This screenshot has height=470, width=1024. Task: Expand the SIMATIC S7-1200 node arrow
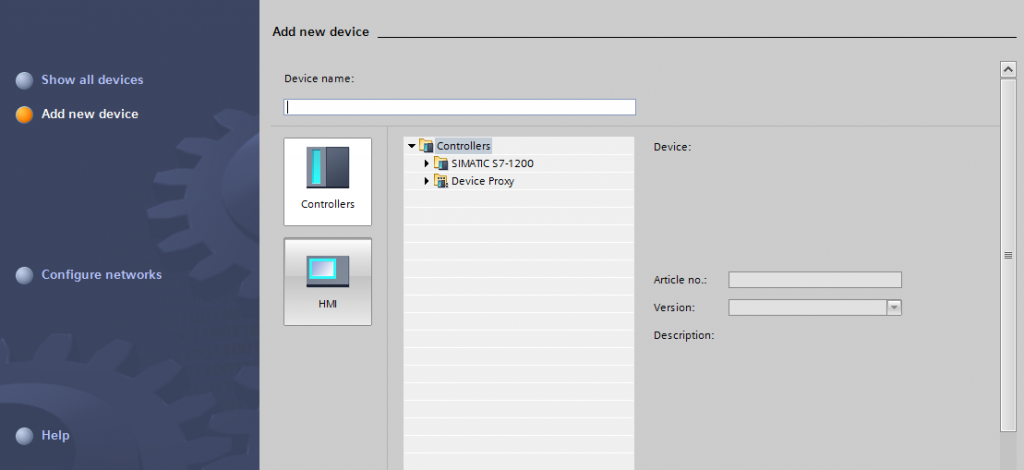427,163
